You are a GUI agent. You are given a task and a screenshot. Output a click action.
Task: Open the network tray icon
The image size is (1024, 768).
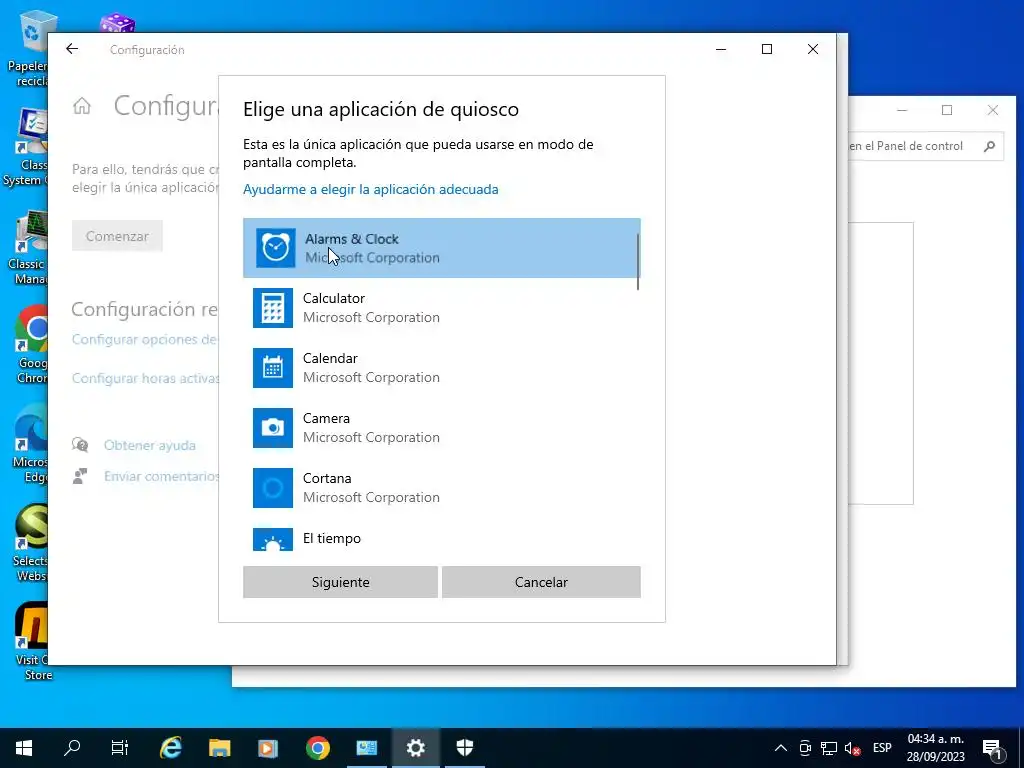pos(829,748)
